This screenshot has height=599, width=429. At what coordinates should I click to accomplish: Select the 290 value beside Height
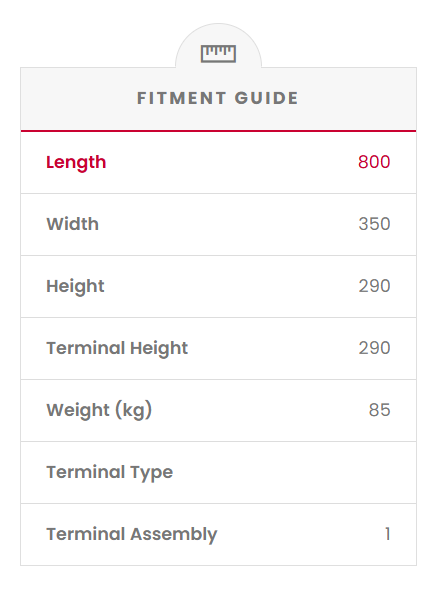point(374,286)
